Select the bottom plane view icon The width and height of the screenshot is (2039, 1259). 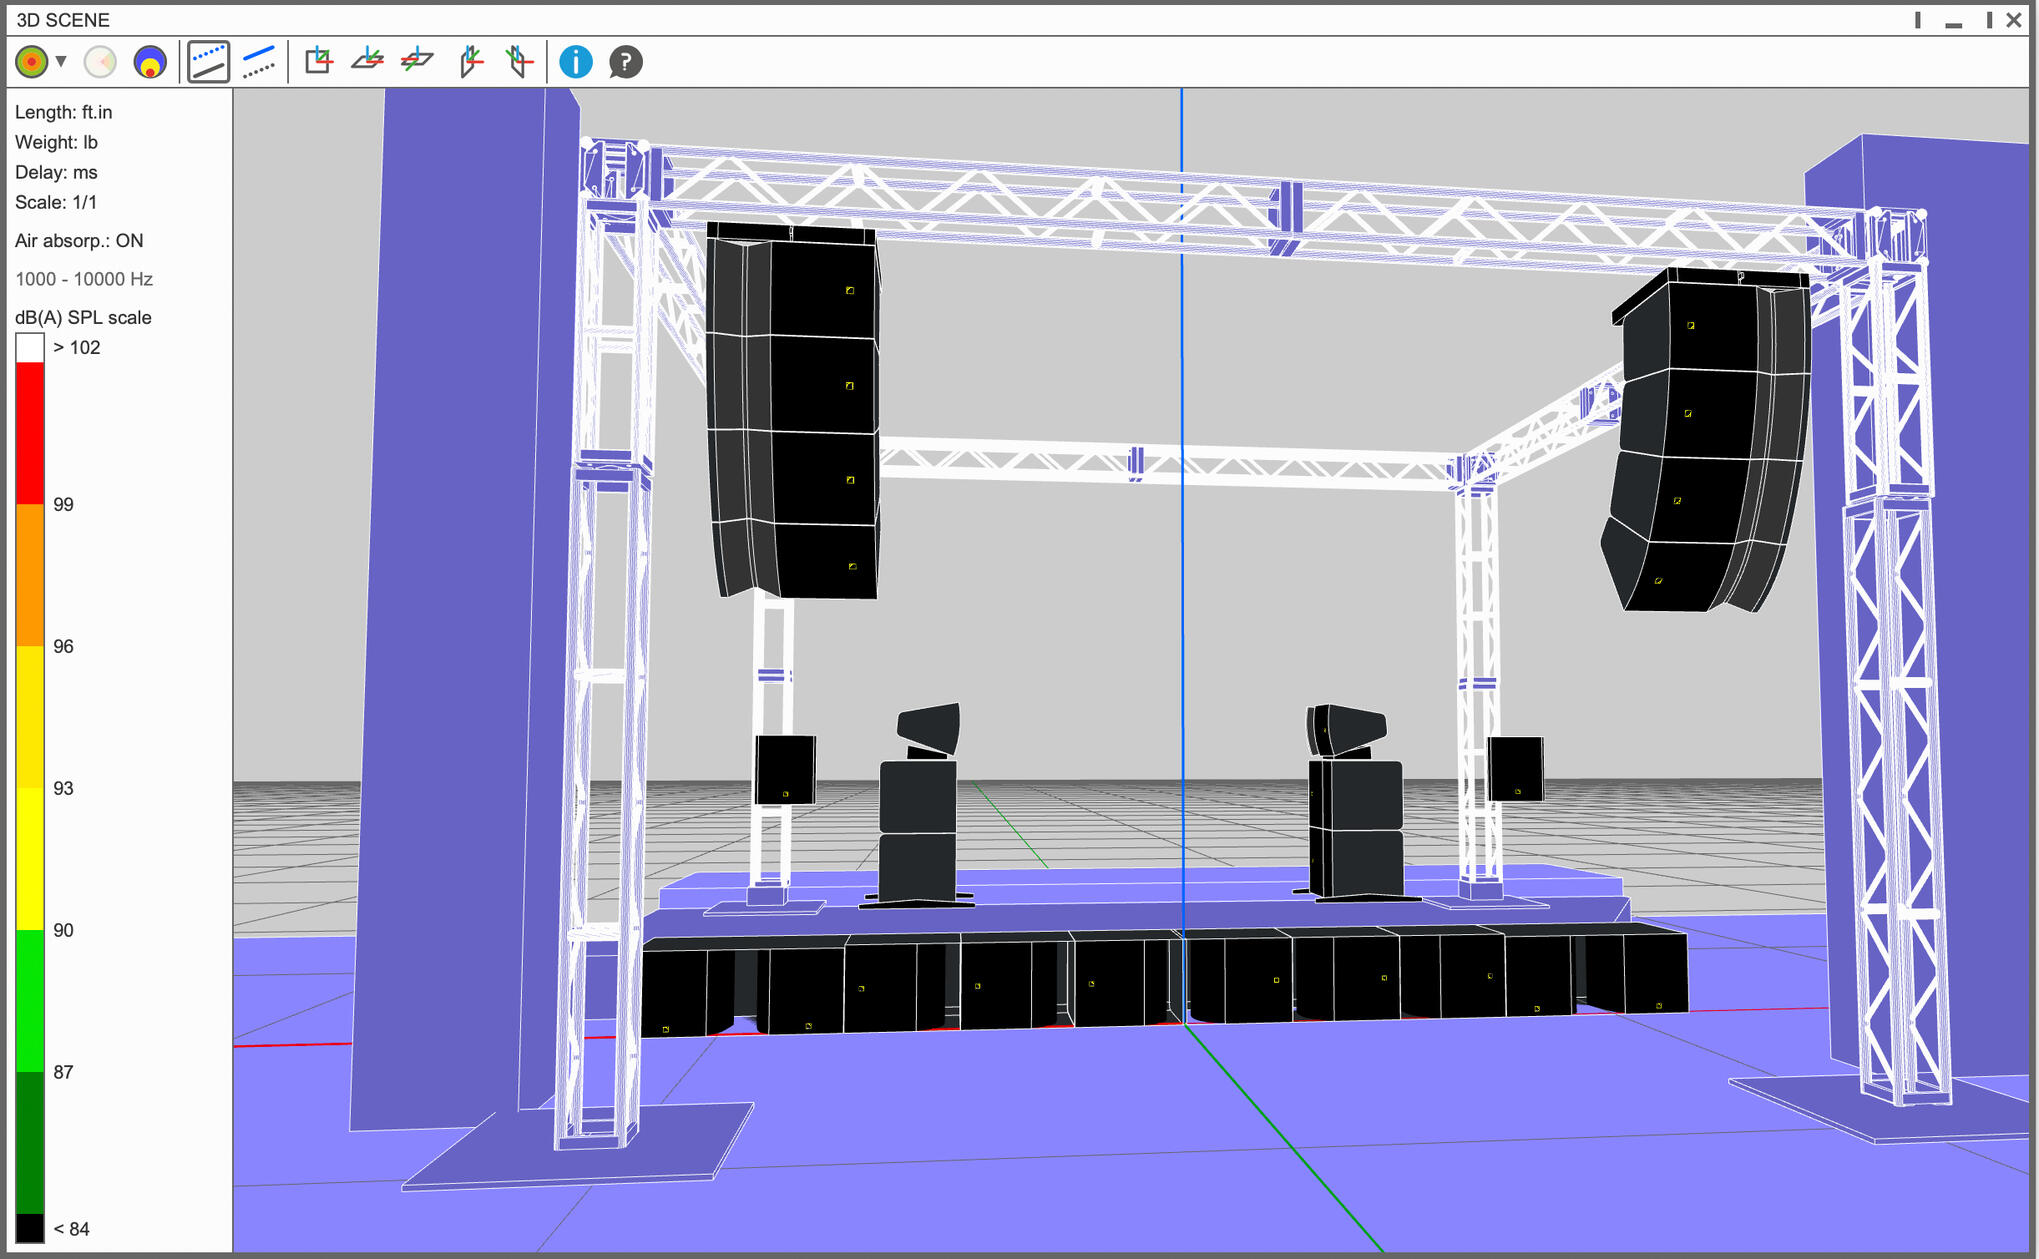(x=417, y=62)
